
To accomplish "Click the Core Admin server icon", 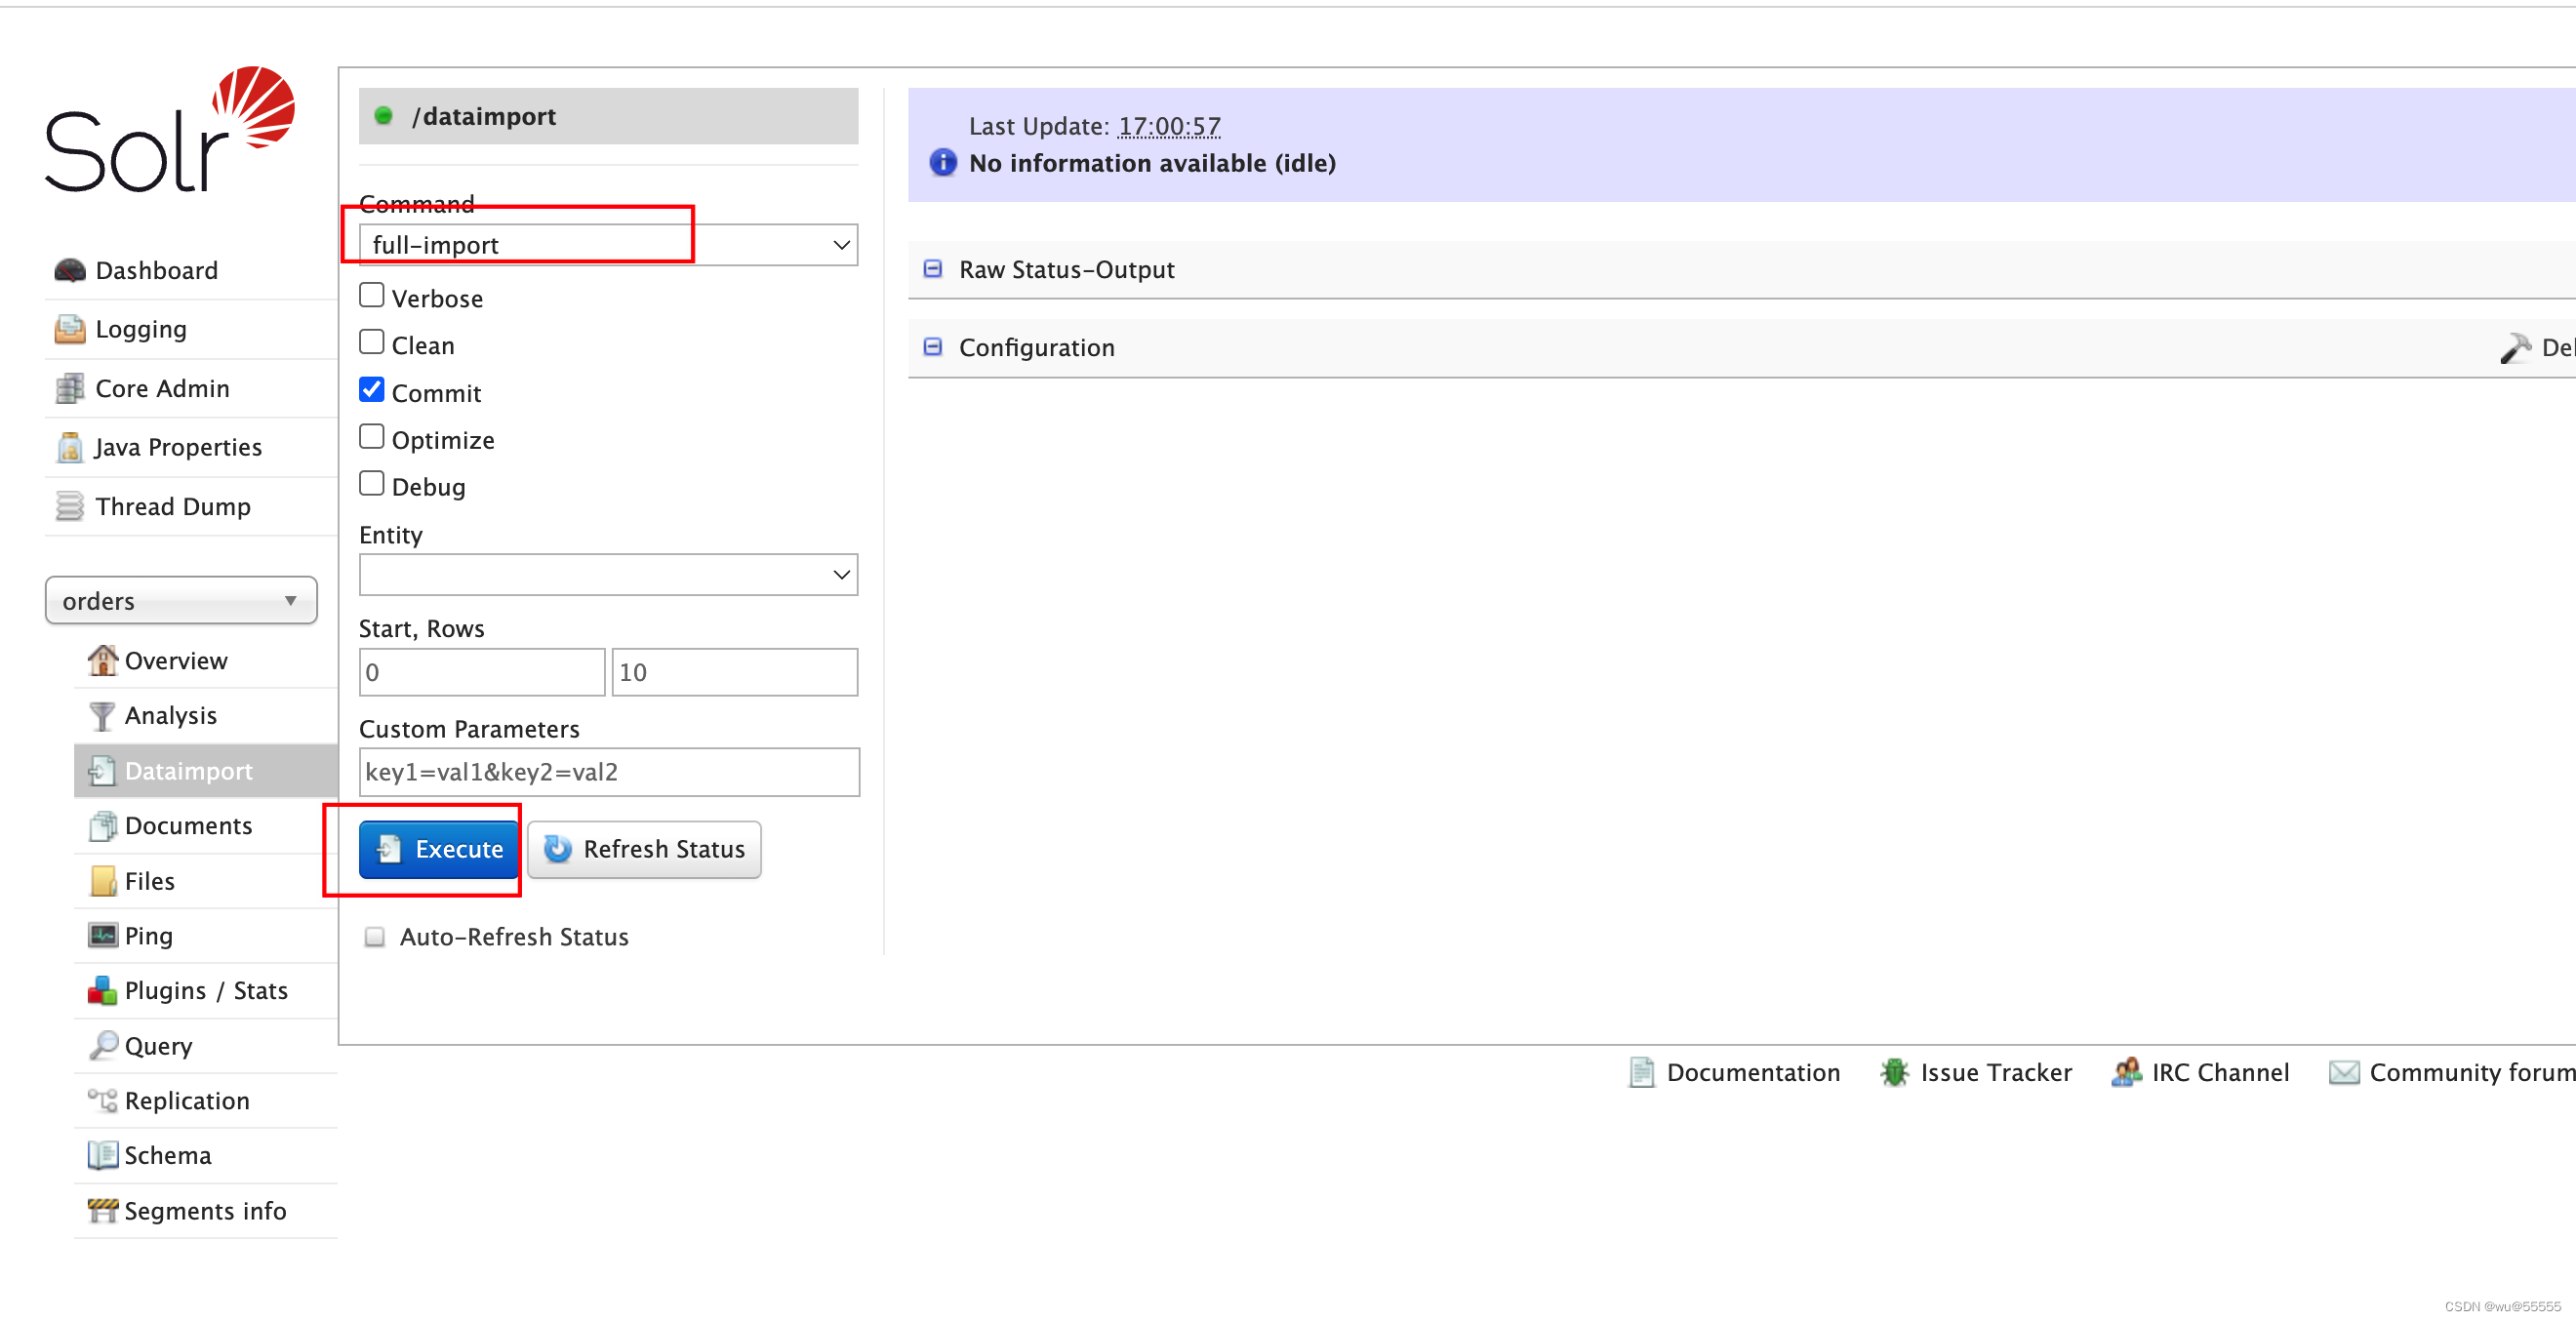I will point(69,388).
